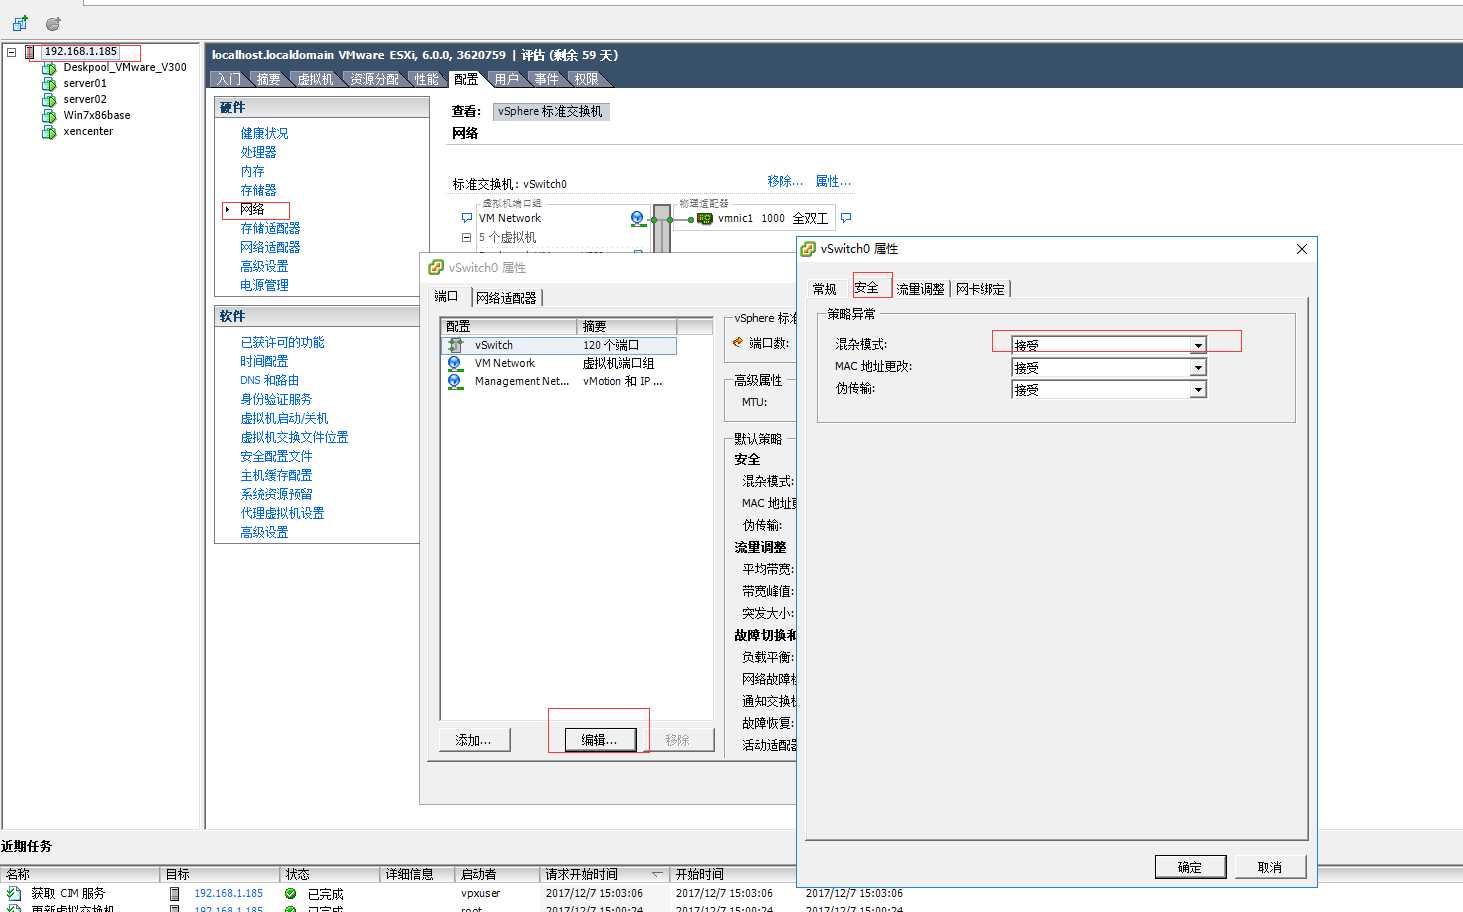Click the refresh toolbar icon
The image size is (1463, 912).
tap(53, 22)
